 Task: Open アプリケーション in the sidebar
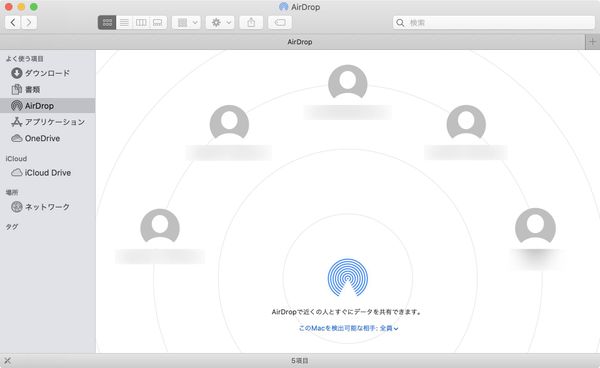[47, 122]
